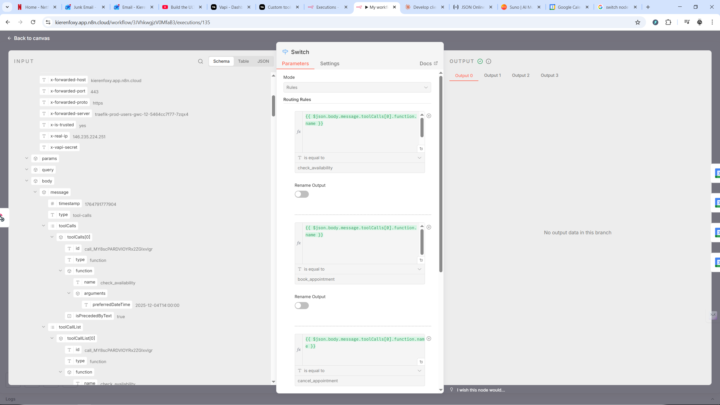Select Output 1 tab
720x405 pixels.
click(492, 75)
